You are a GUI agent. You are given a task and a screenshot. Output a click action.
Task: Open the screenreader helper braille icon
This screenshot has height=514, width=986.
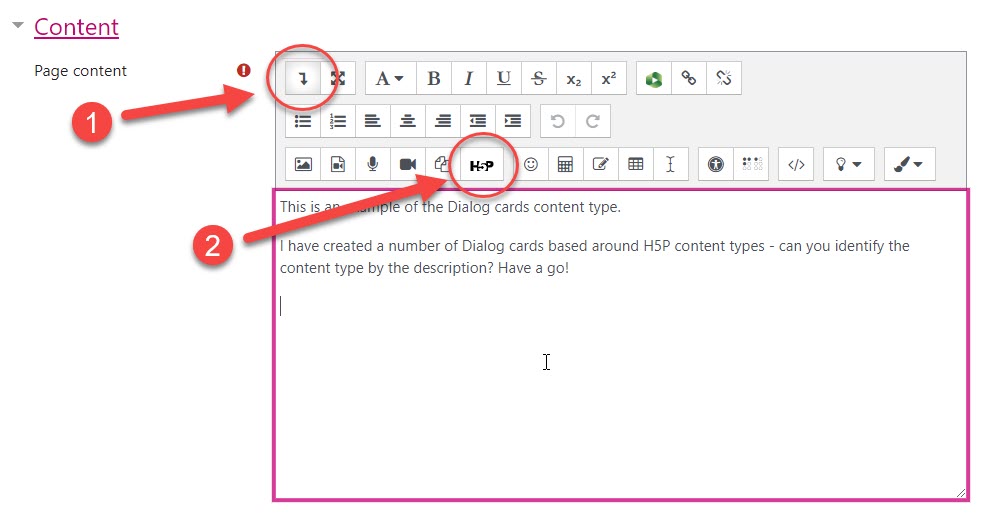pyautogui.click(x=751, y=164)
